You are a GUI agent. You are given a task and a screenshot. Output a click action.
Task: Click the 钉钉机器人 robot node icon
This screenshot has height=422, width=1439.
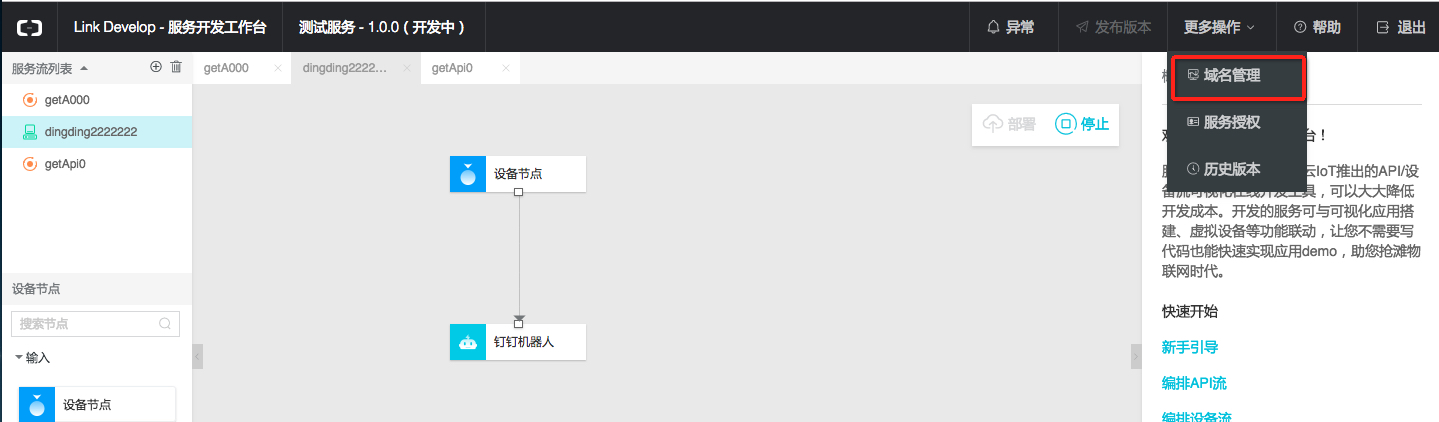coord(468,342)
